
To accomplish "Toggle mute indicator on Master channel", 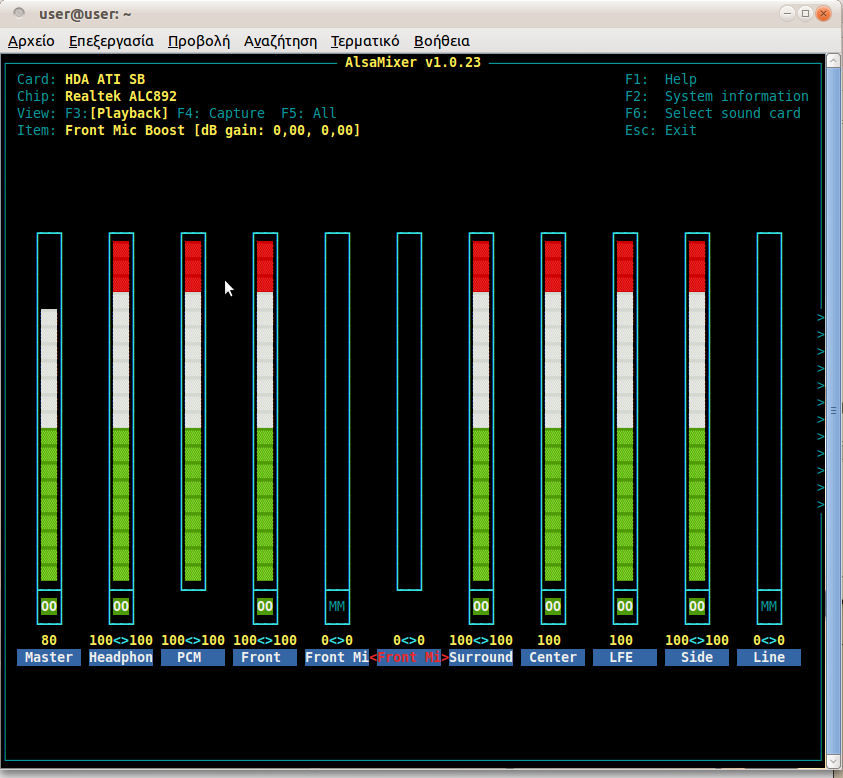I will [x=49, y=606].
